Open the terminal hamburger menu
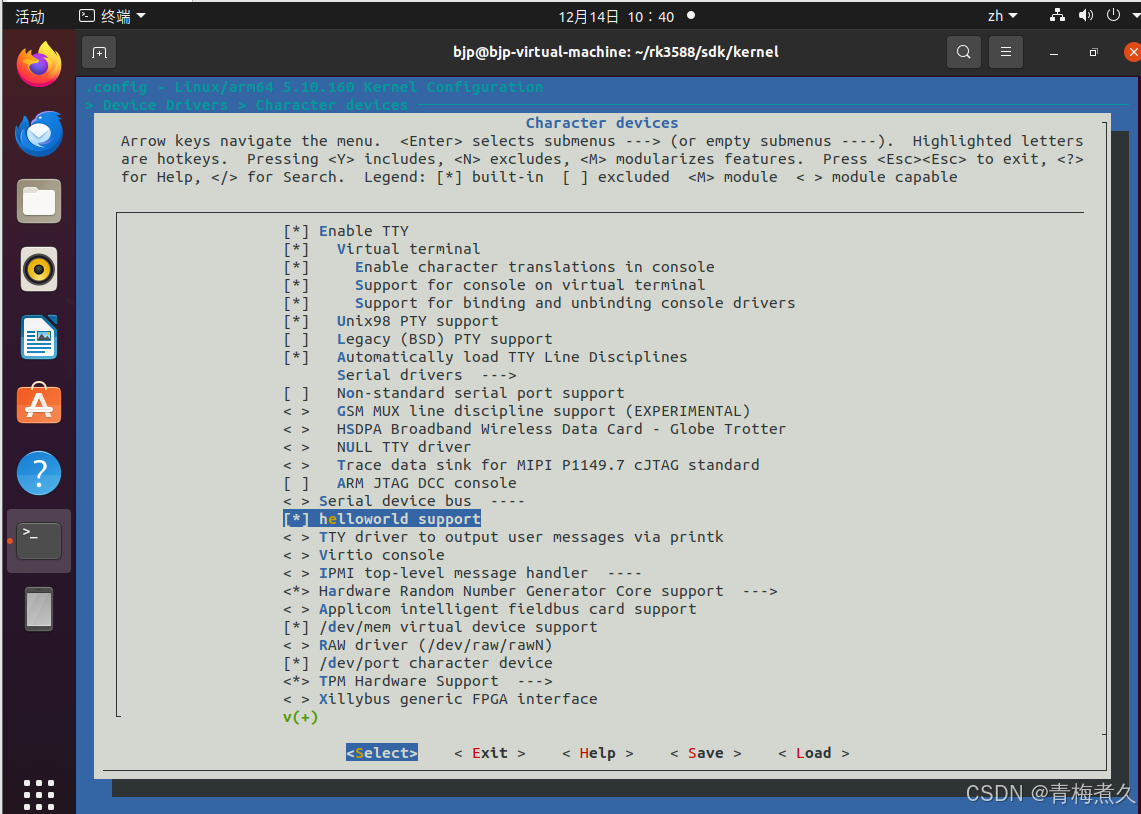This screenshot has width=1141, height=814. [x=1006, y=52]
